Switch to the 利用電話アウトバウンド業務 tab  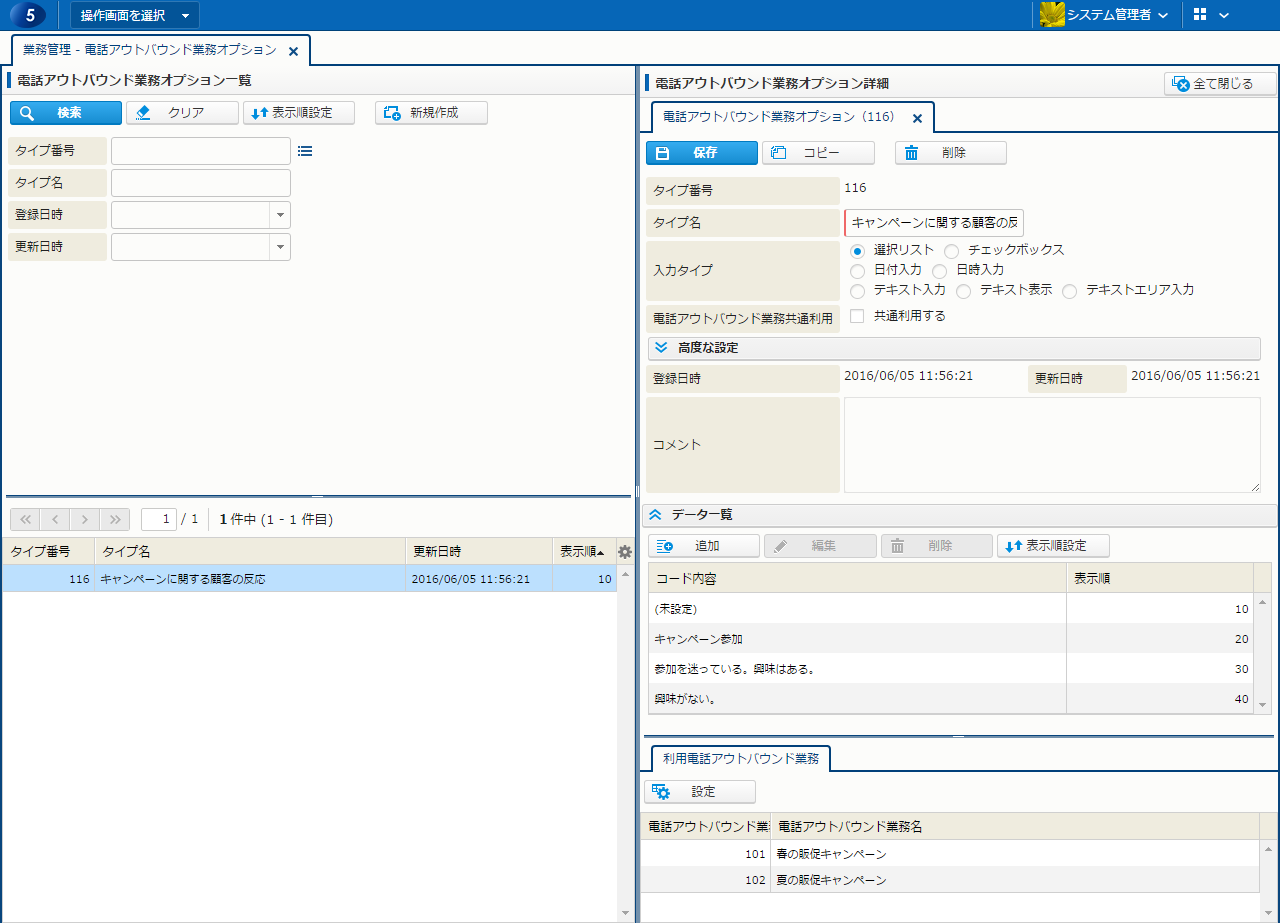(x=740, y=759)
